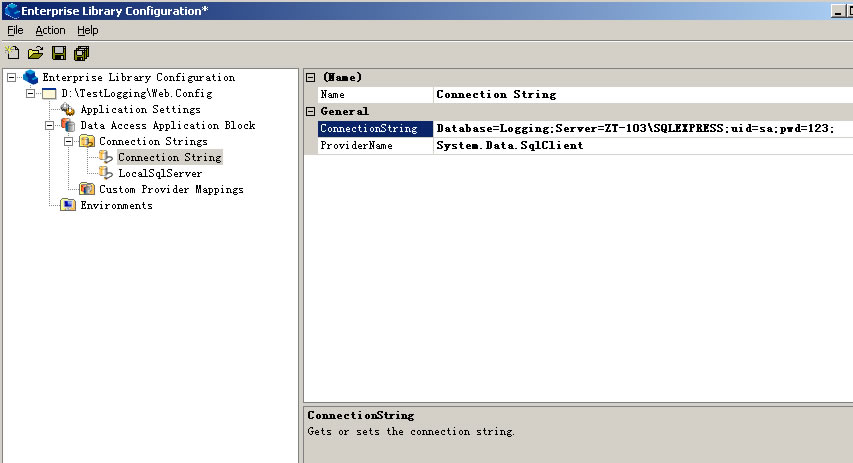Click the Environments node icon
The image size is (853, 463).
tap(67, 205)
